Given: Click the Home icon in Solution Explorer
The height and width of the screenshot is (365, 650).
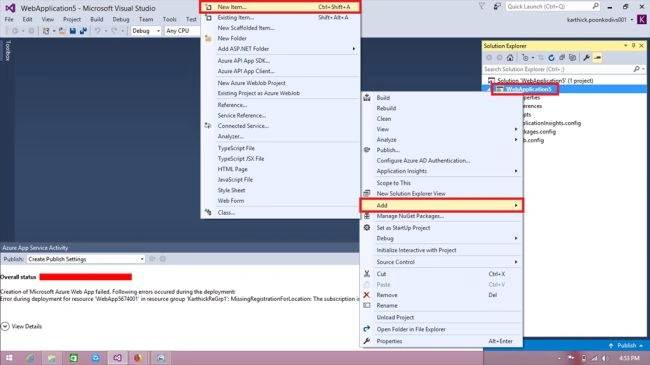Looking at the screenshot, I should [510, 58].
